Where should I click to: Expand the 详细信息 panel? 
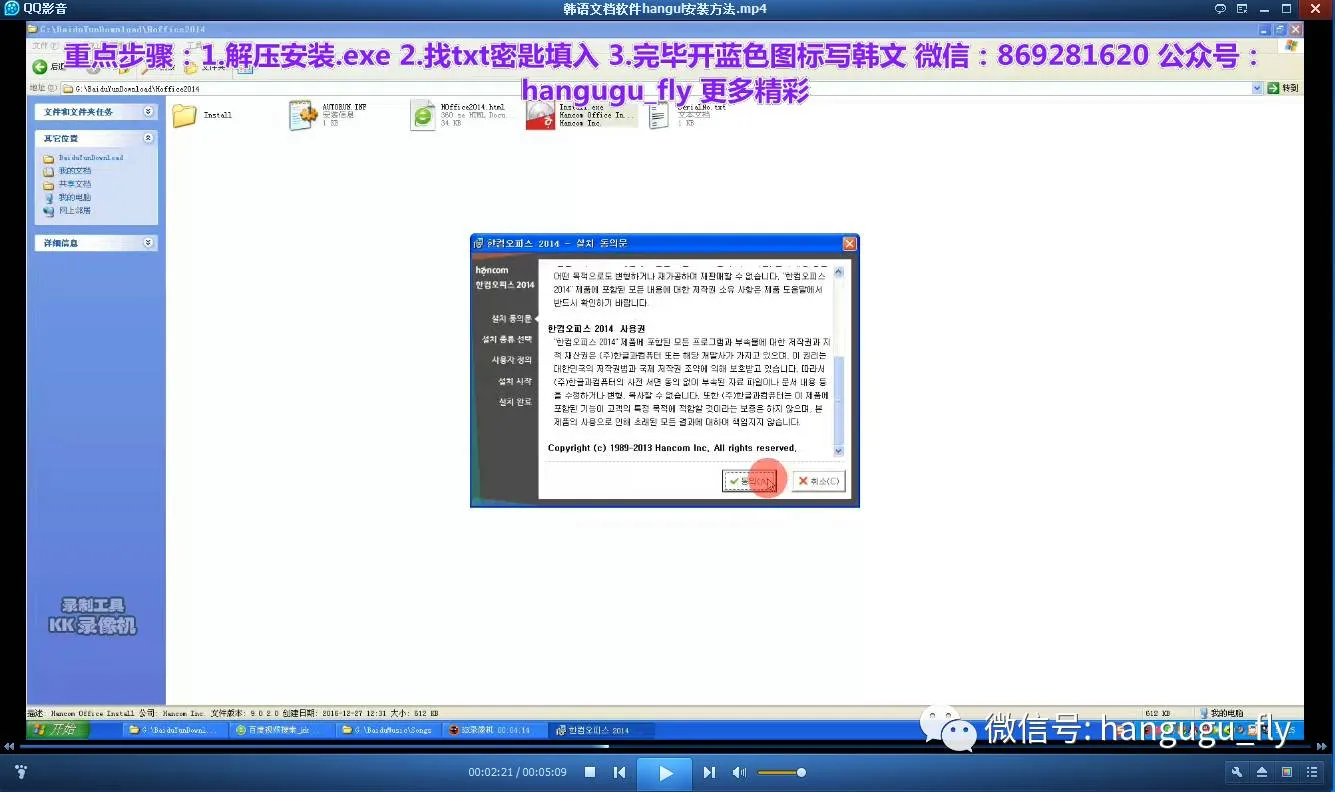pyautogui.click(x=149, y=243)
